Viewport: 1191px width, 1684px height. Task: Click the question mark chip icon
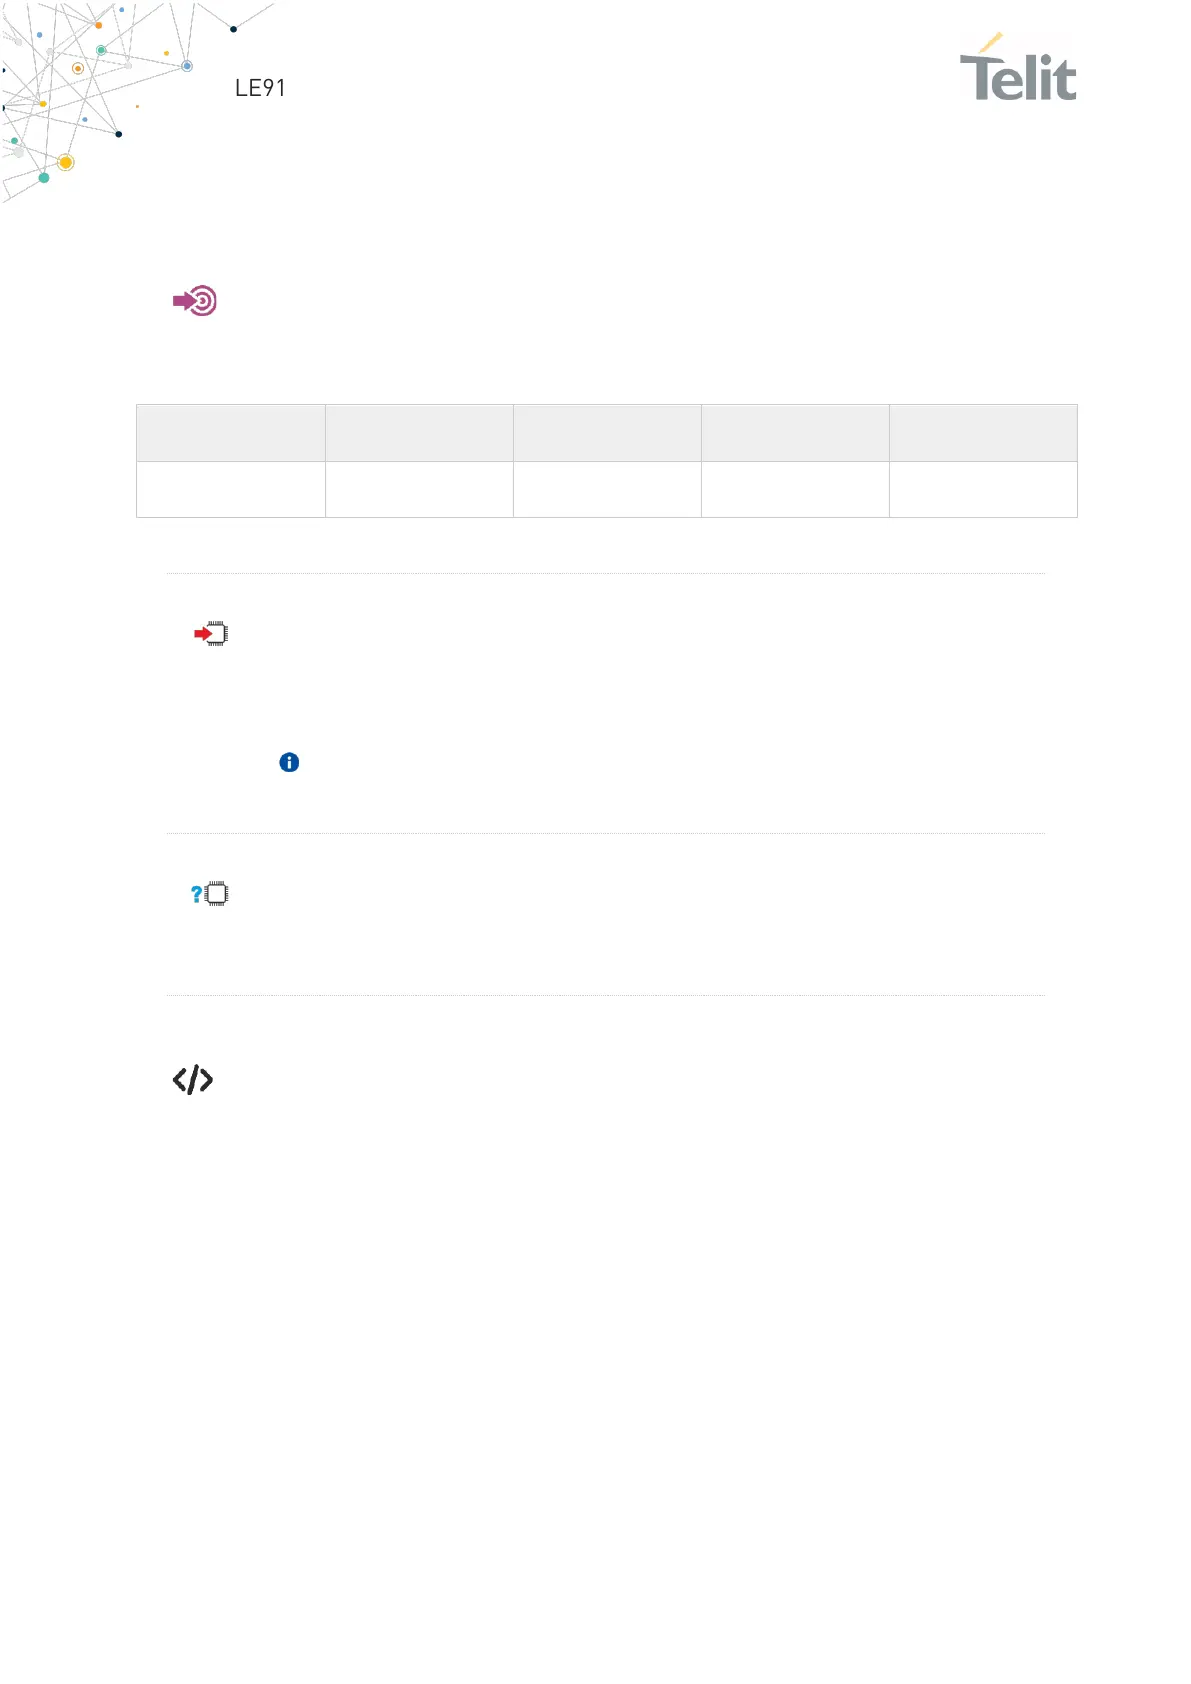point(210,893)
